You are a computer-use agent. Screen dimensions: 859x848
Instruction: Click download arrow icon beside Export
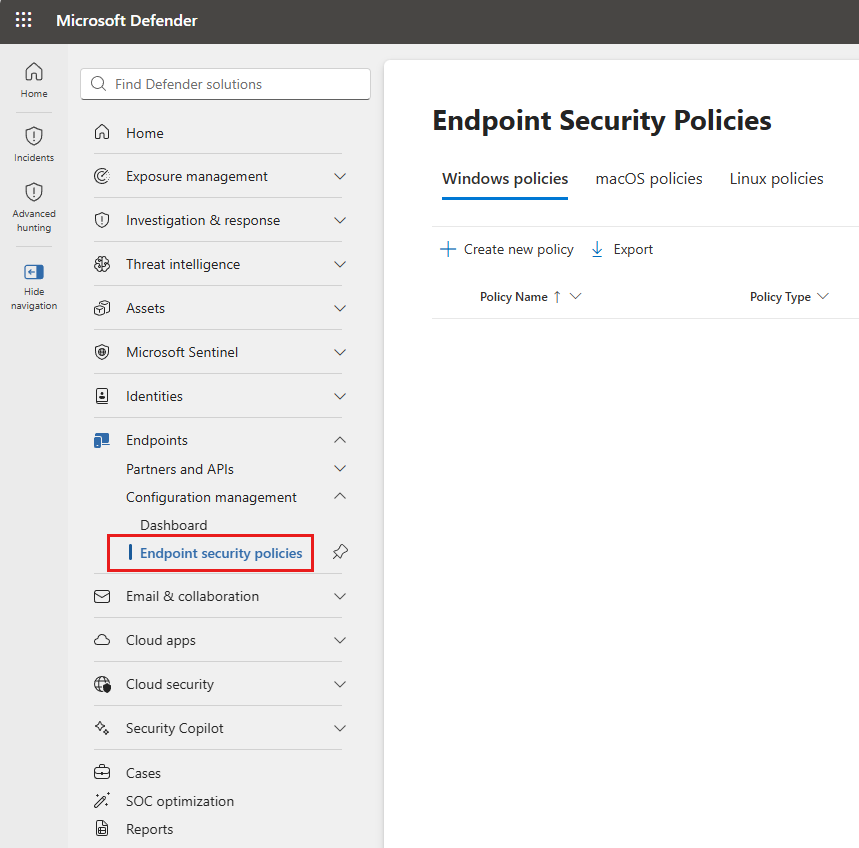pos(597,249)
